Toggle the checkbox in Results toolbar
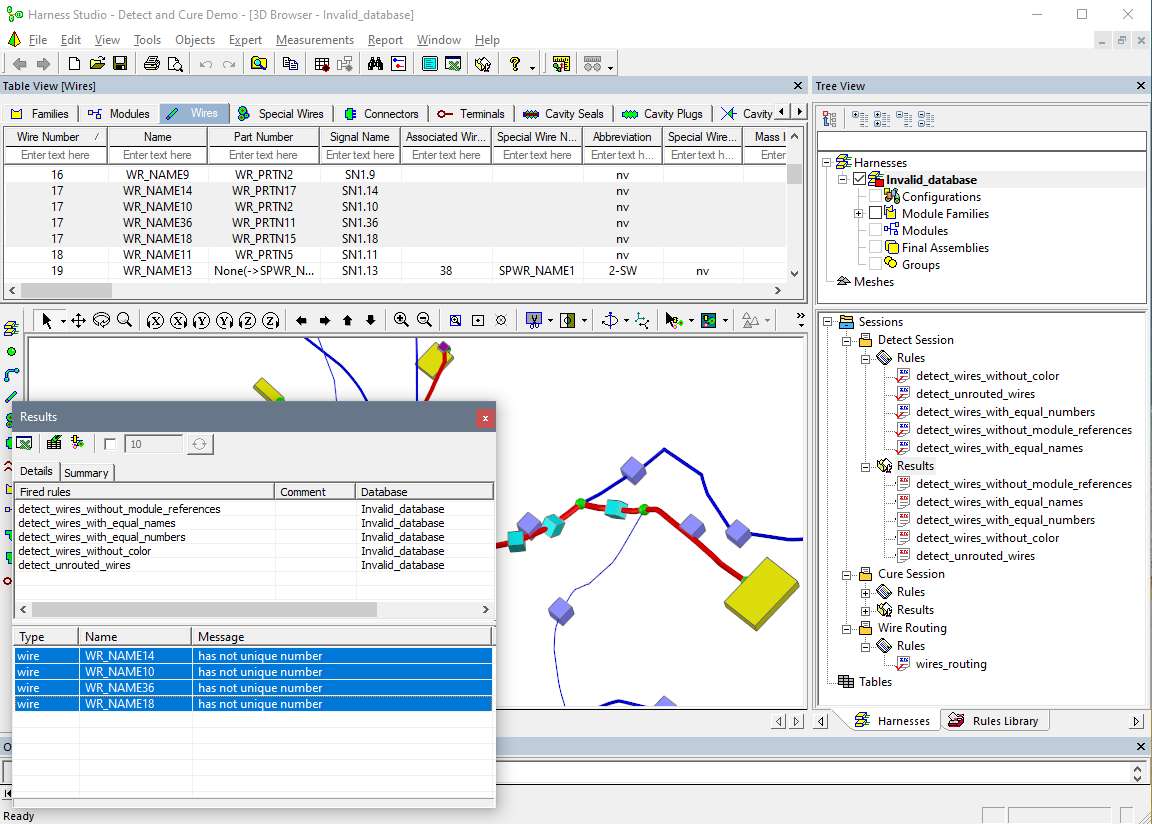Screen dimensions: 1152x824 [x=110, y=444]
